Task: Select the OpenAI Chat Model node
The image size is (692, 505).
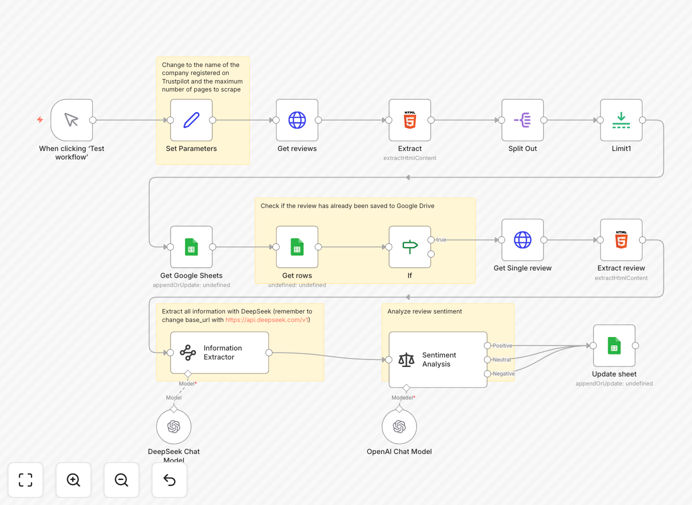Action: [399, 426]
